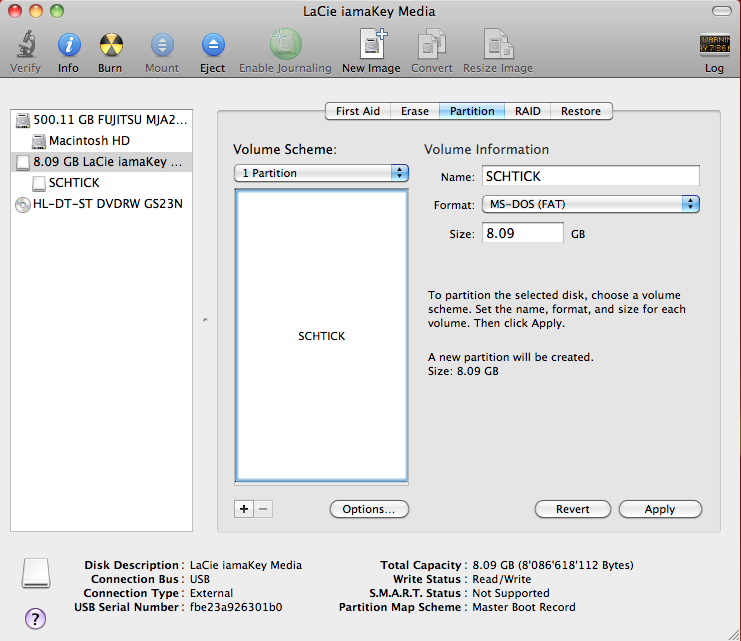Click the Revert button
Image resolution: width=741 pixels, height=641 pixels.
click(x=572, y=509)
